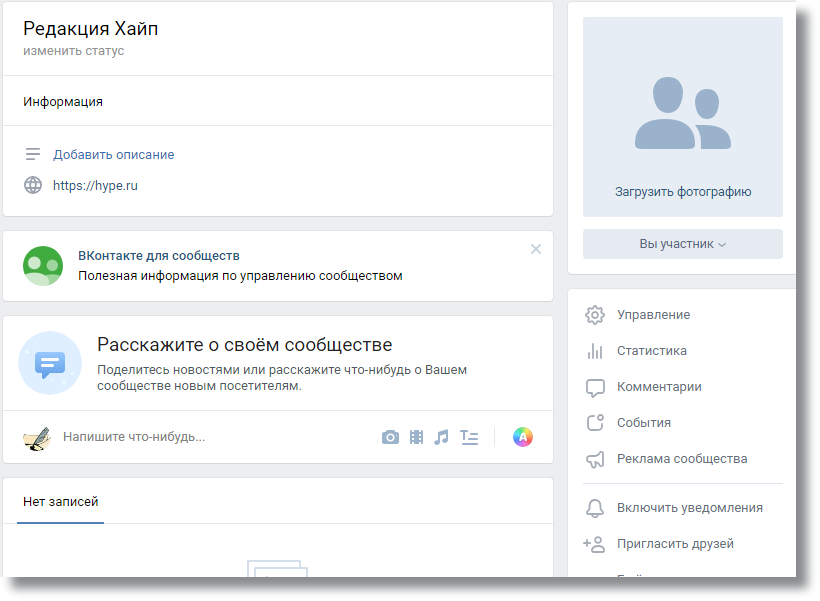Click изменить статус link
820x601 pixels.
74,51
